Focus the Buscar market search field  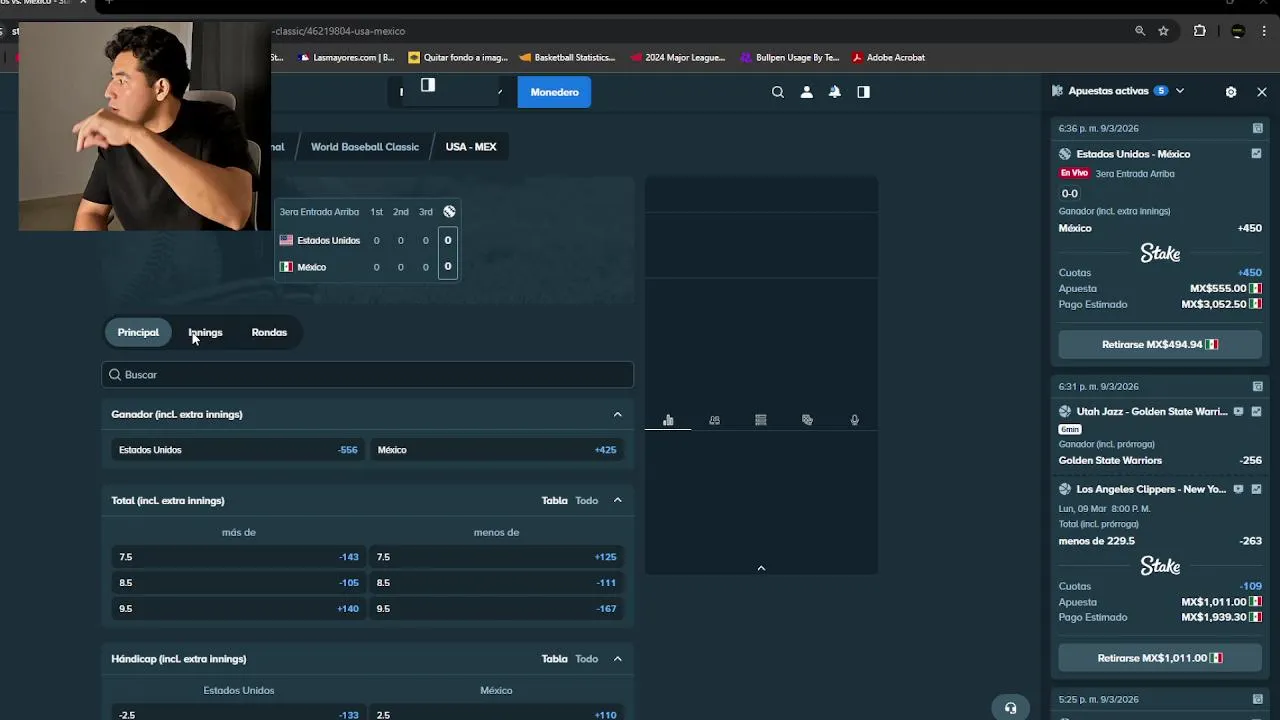coord(367,374)
